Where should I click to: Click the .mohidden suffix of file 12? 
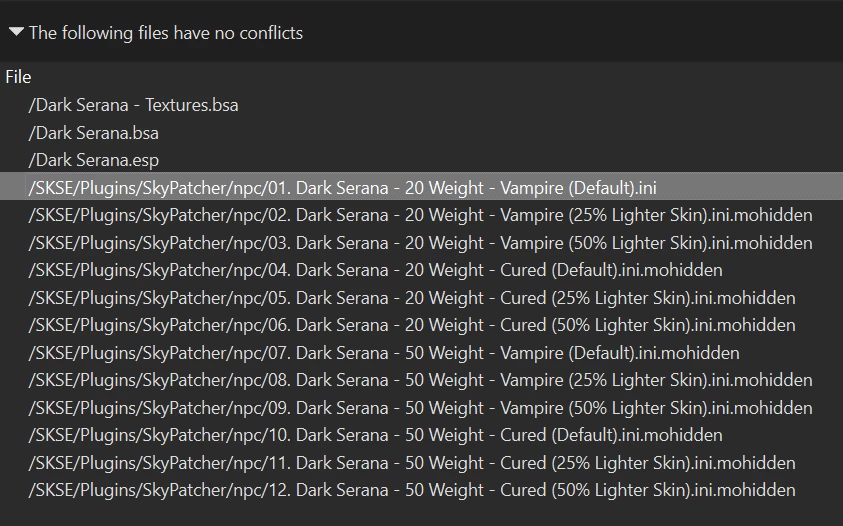(754, 490)
